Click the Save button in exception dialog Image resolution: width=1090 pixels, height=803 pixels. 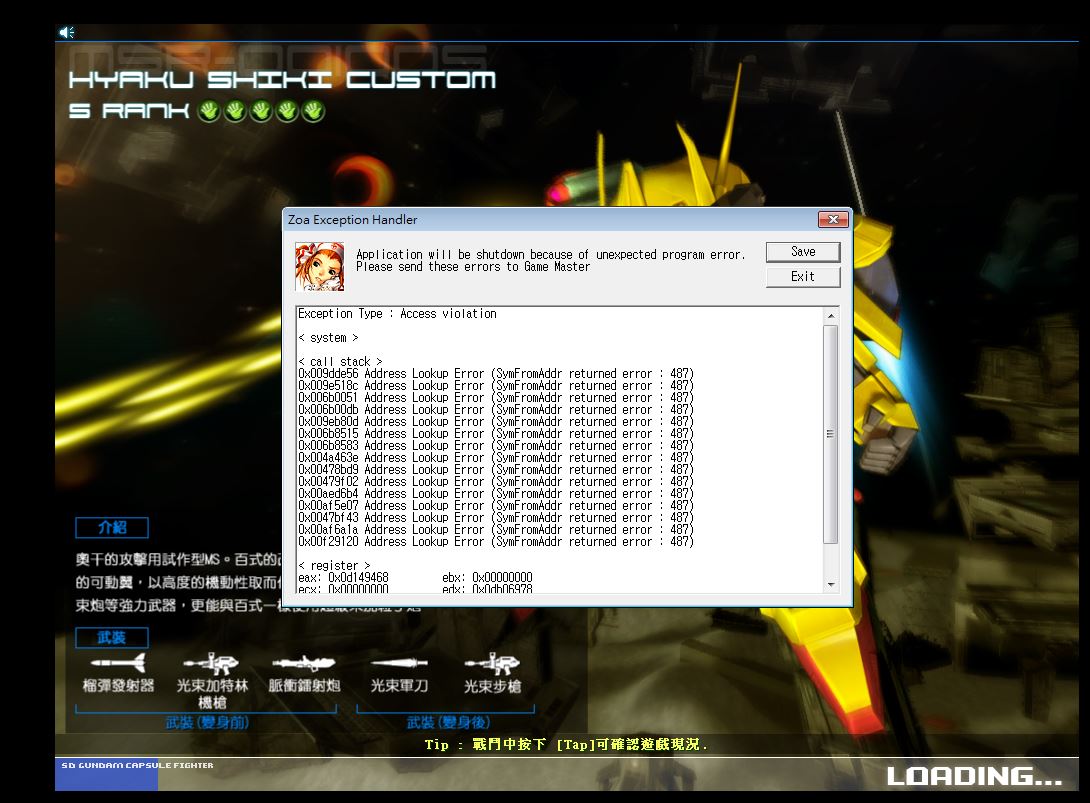coord(803,252)
